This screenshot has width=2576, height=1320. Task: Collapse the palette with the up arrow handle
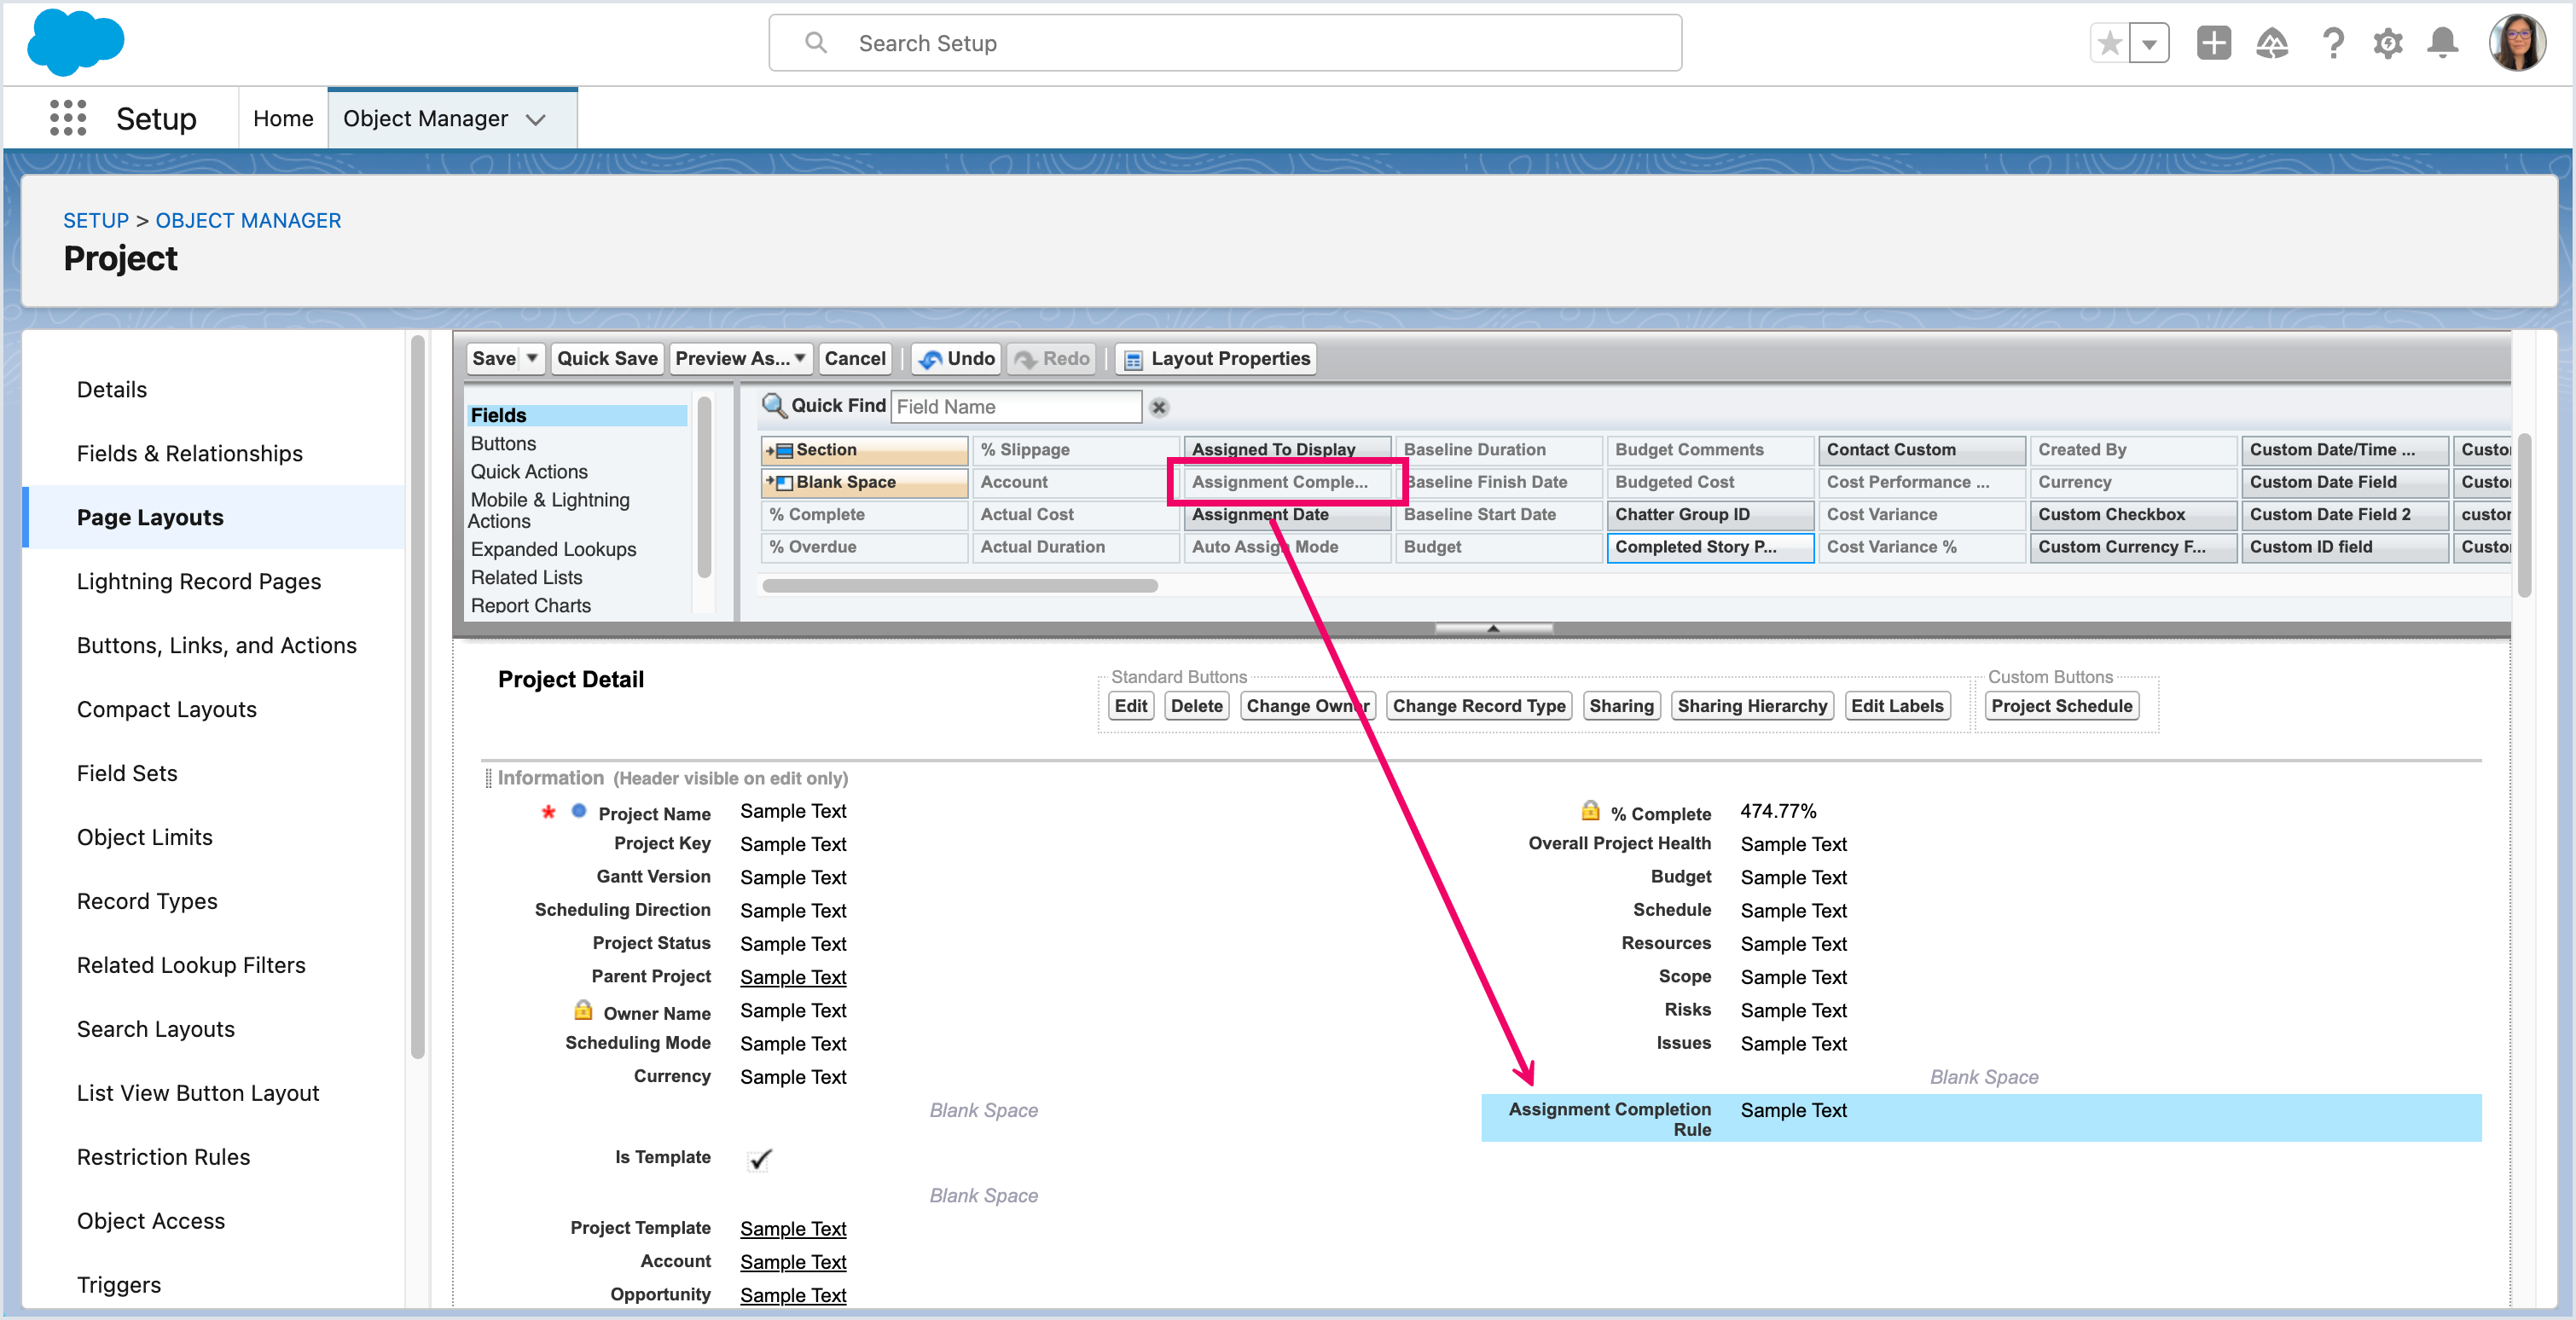(x=1493, y=628)
